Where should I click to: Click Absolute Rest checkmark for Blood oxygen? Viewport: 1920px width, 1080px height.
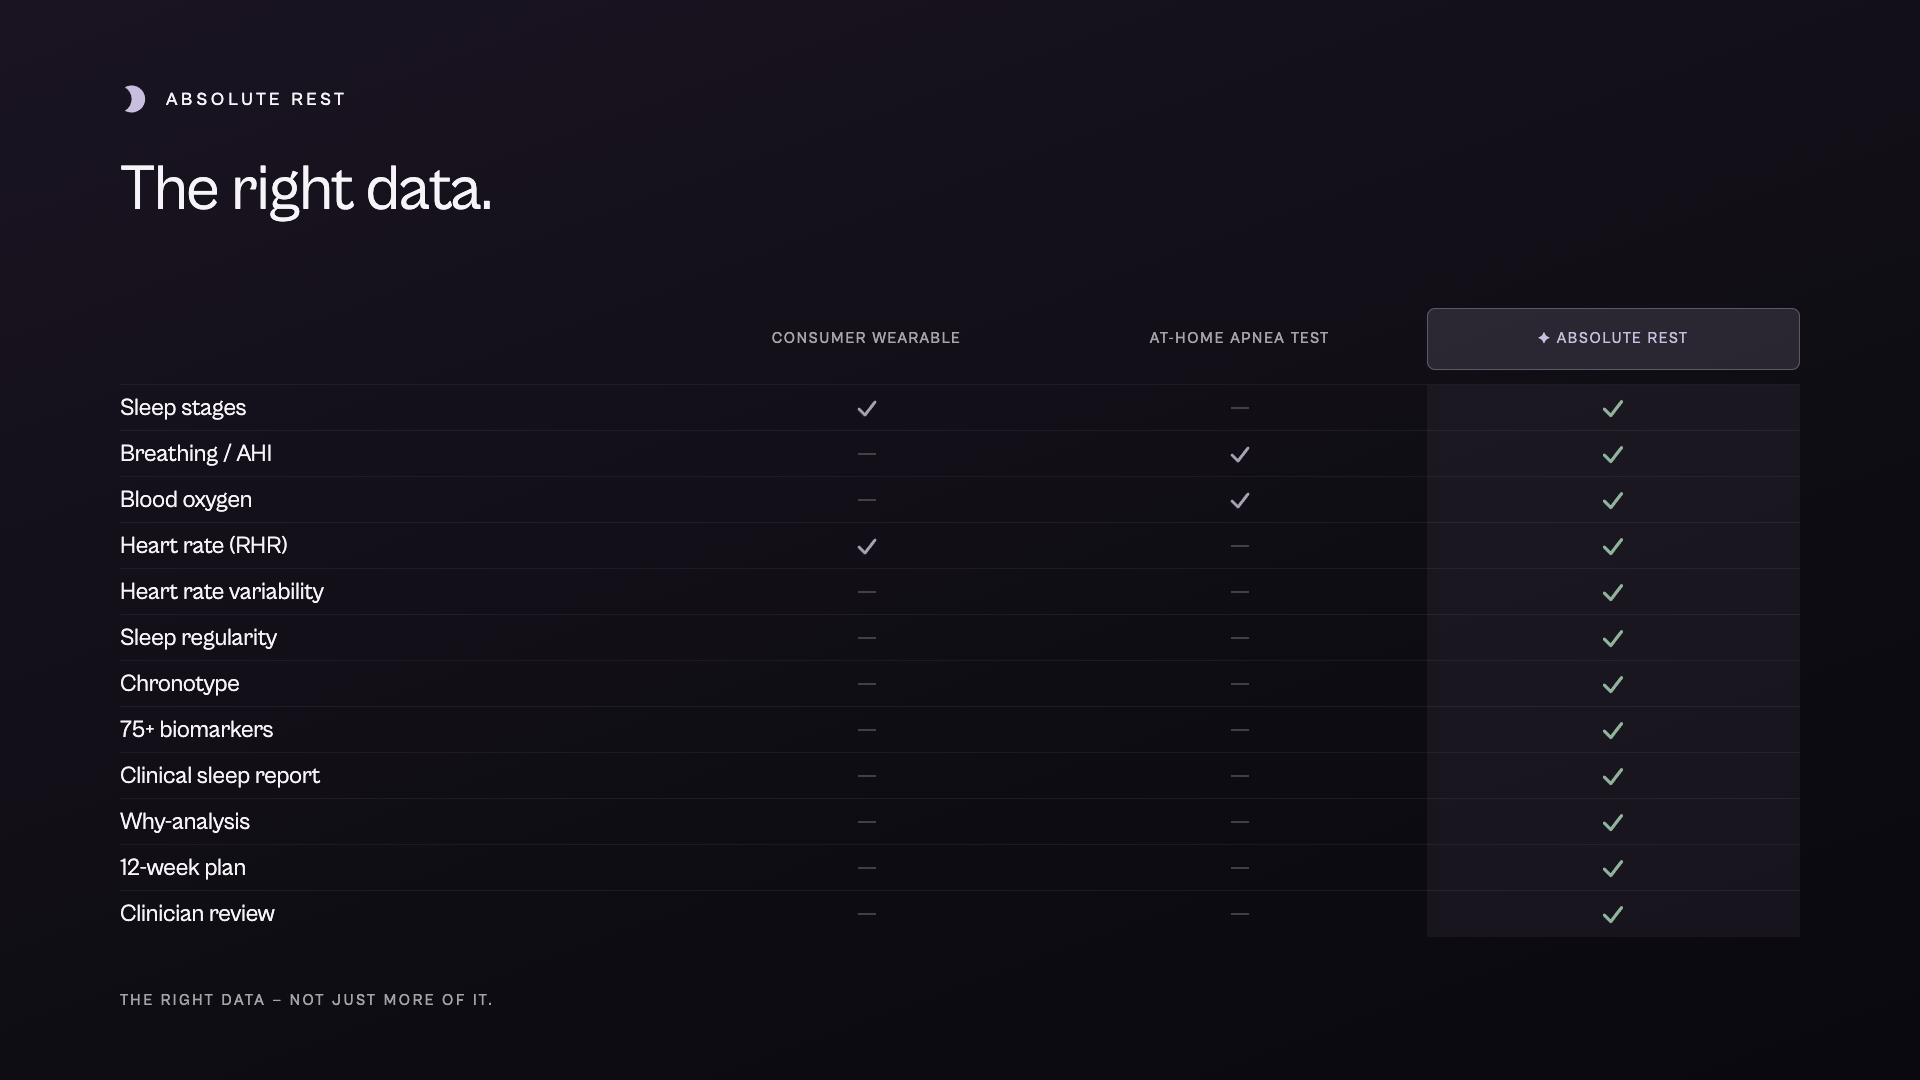pos(1613,500)
